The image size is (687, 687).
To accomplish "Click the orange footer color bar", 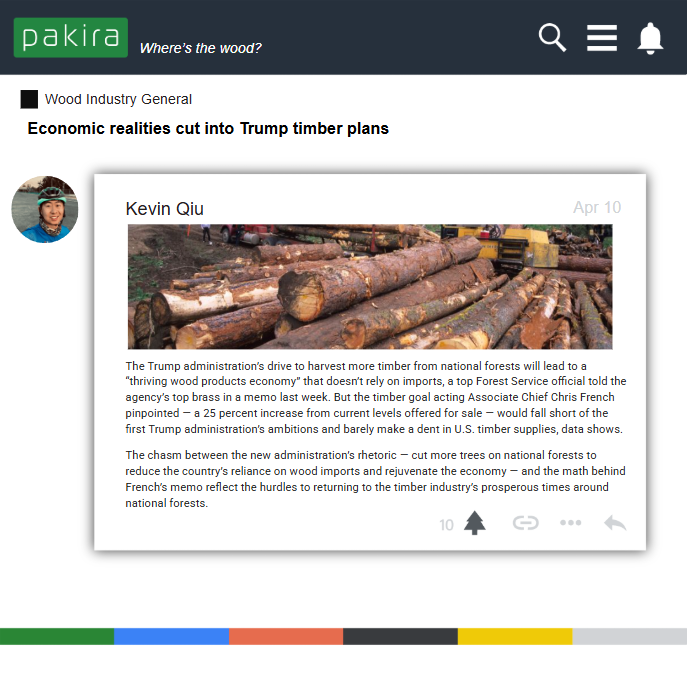I will point(286,636).
